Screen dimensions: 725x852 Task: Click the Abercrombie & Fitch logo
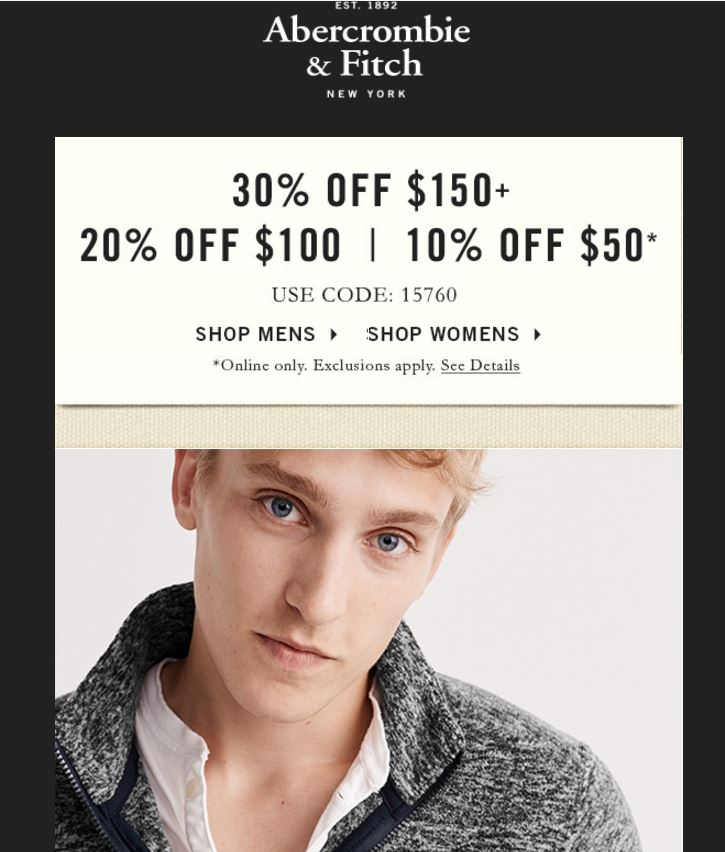point(366,50)
